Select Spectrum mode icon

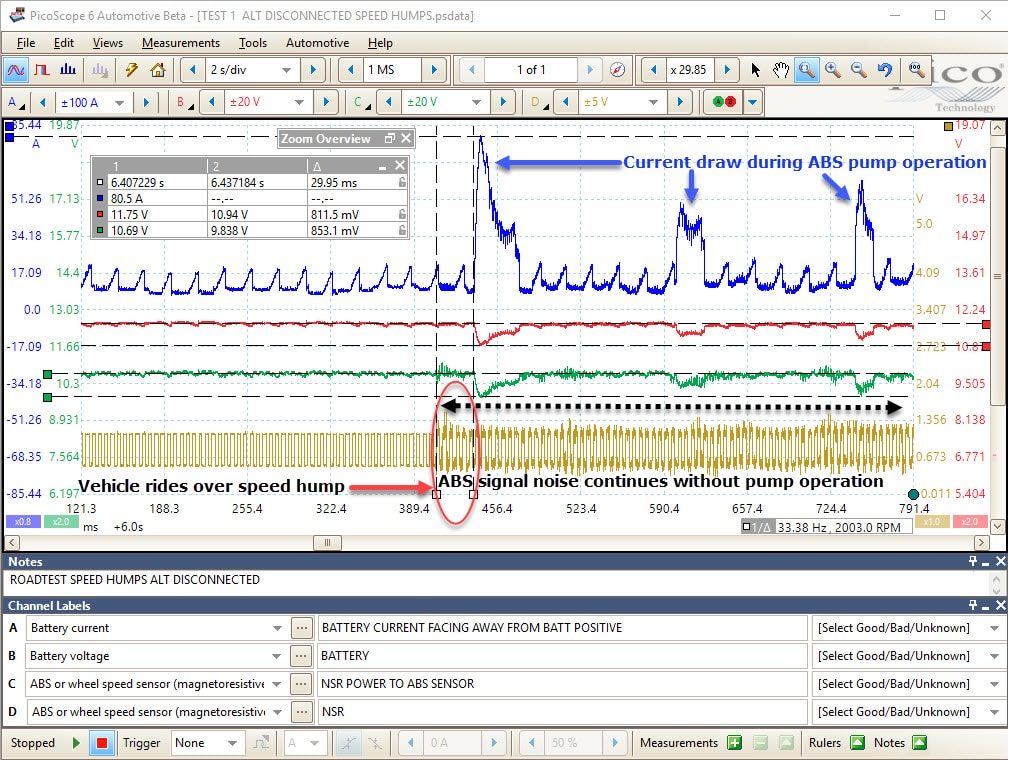coord(68,70)
